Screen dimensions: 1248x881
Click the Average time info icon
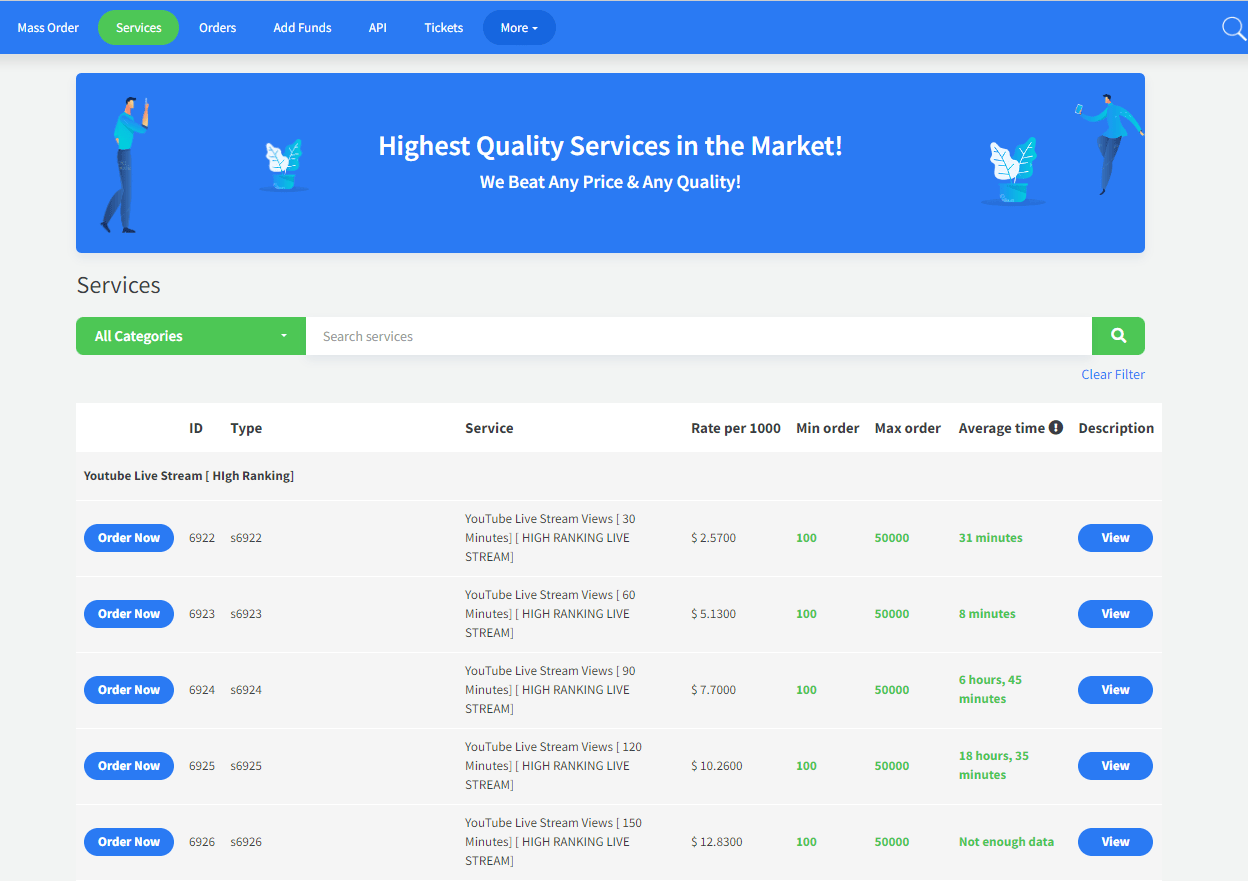pyautogui.click(x=1055, y=428)
